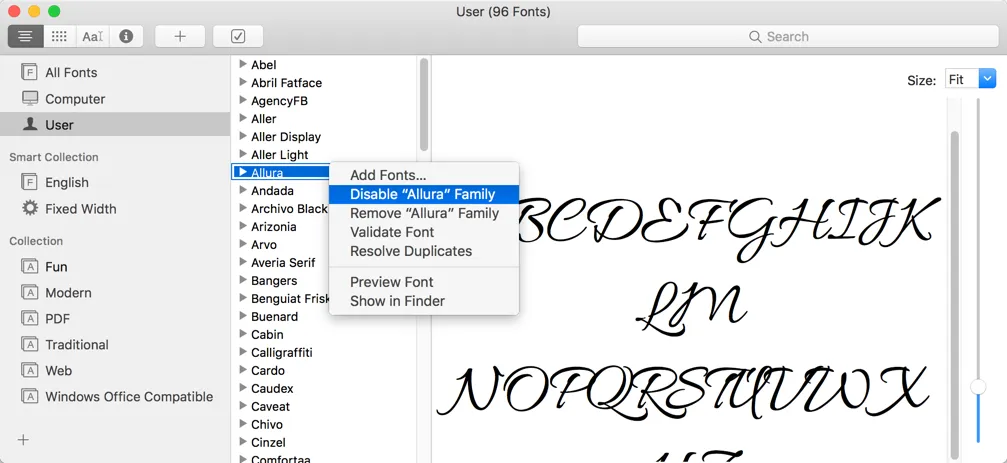
Task: Select the Cabin font row
Action: point(324,334)
